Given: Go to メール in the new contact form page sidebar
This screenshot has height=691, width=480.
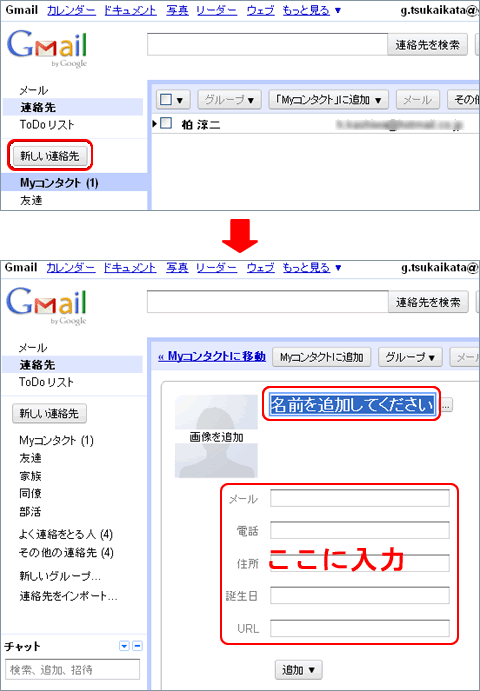Looking at the screenshot, I should pyautogui.click(x=33, y=348).
